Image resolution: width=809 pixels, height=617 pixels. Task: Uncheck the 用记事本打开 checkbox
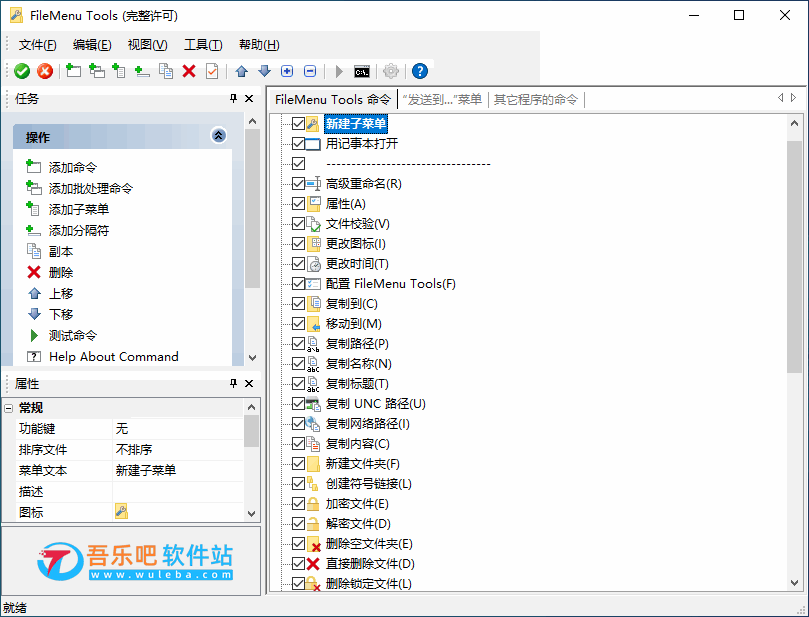(x=298, y=143)
